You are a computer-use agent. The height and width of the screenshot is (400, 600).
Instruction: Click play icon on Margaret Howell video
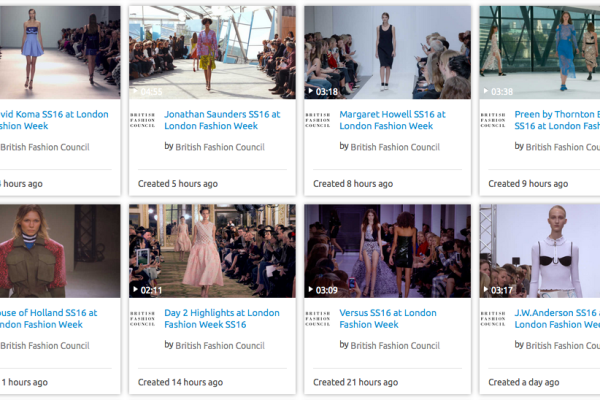(310, 91)
